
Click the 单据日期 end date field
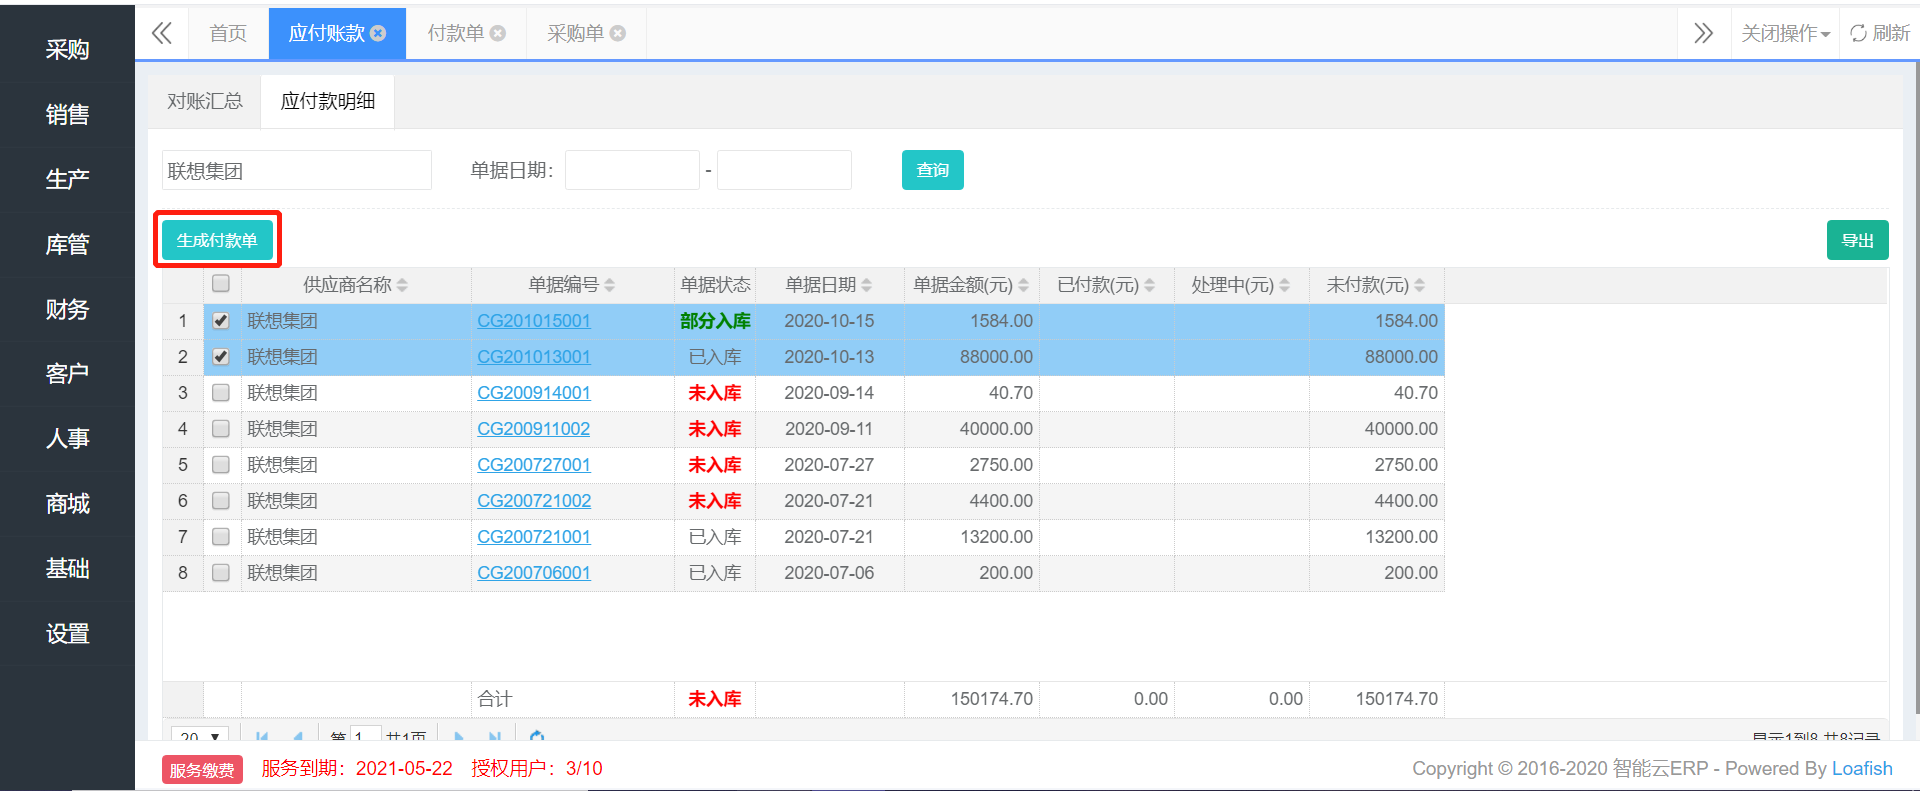784,170
